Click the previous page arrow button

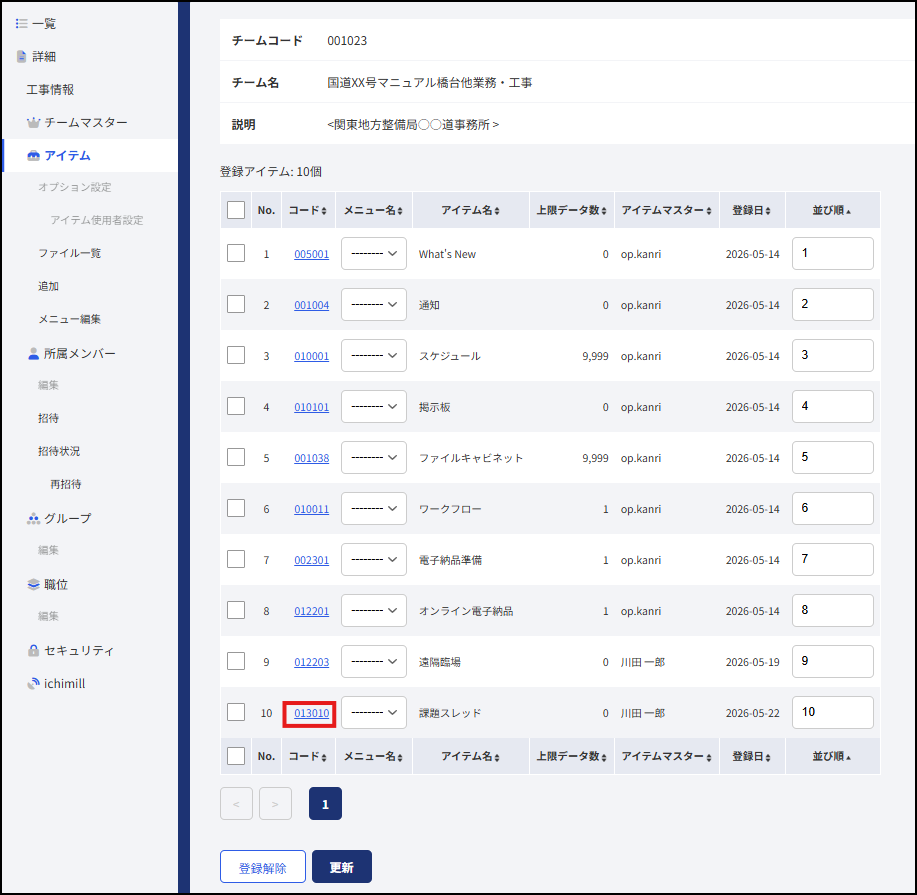(236, 804)
